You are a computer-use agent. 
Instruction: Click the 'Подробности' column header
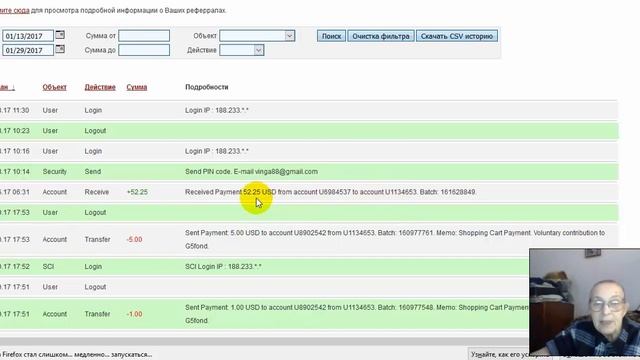click(207, 87)
